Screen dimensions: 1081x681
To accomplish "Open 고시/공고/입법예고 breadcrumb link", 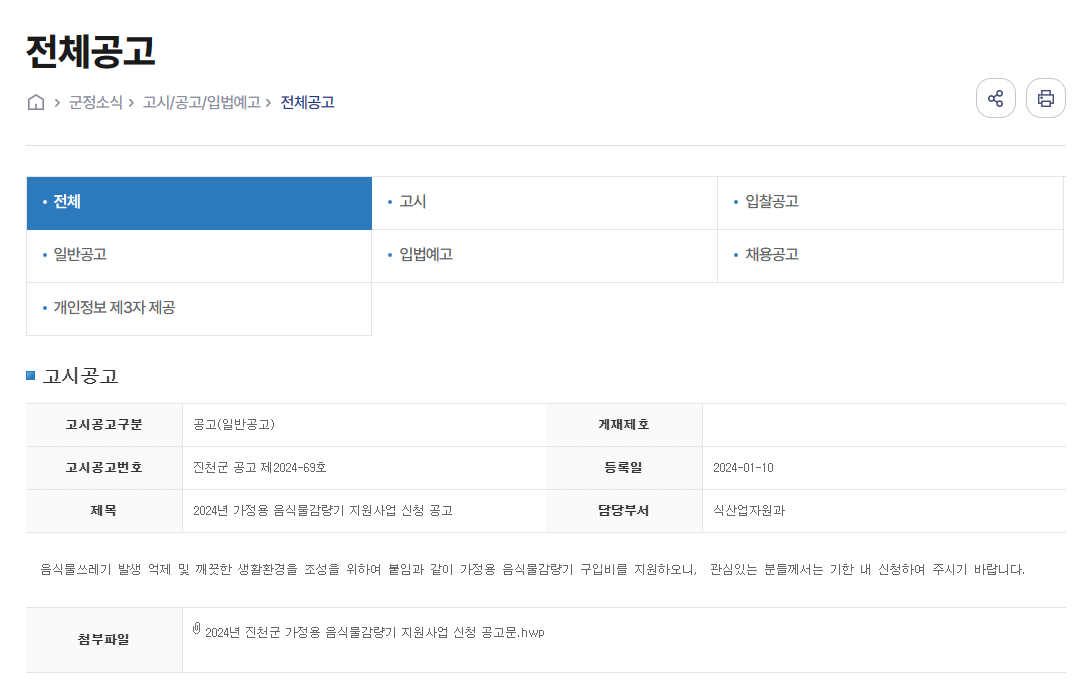I will click(x=201, y=103).
